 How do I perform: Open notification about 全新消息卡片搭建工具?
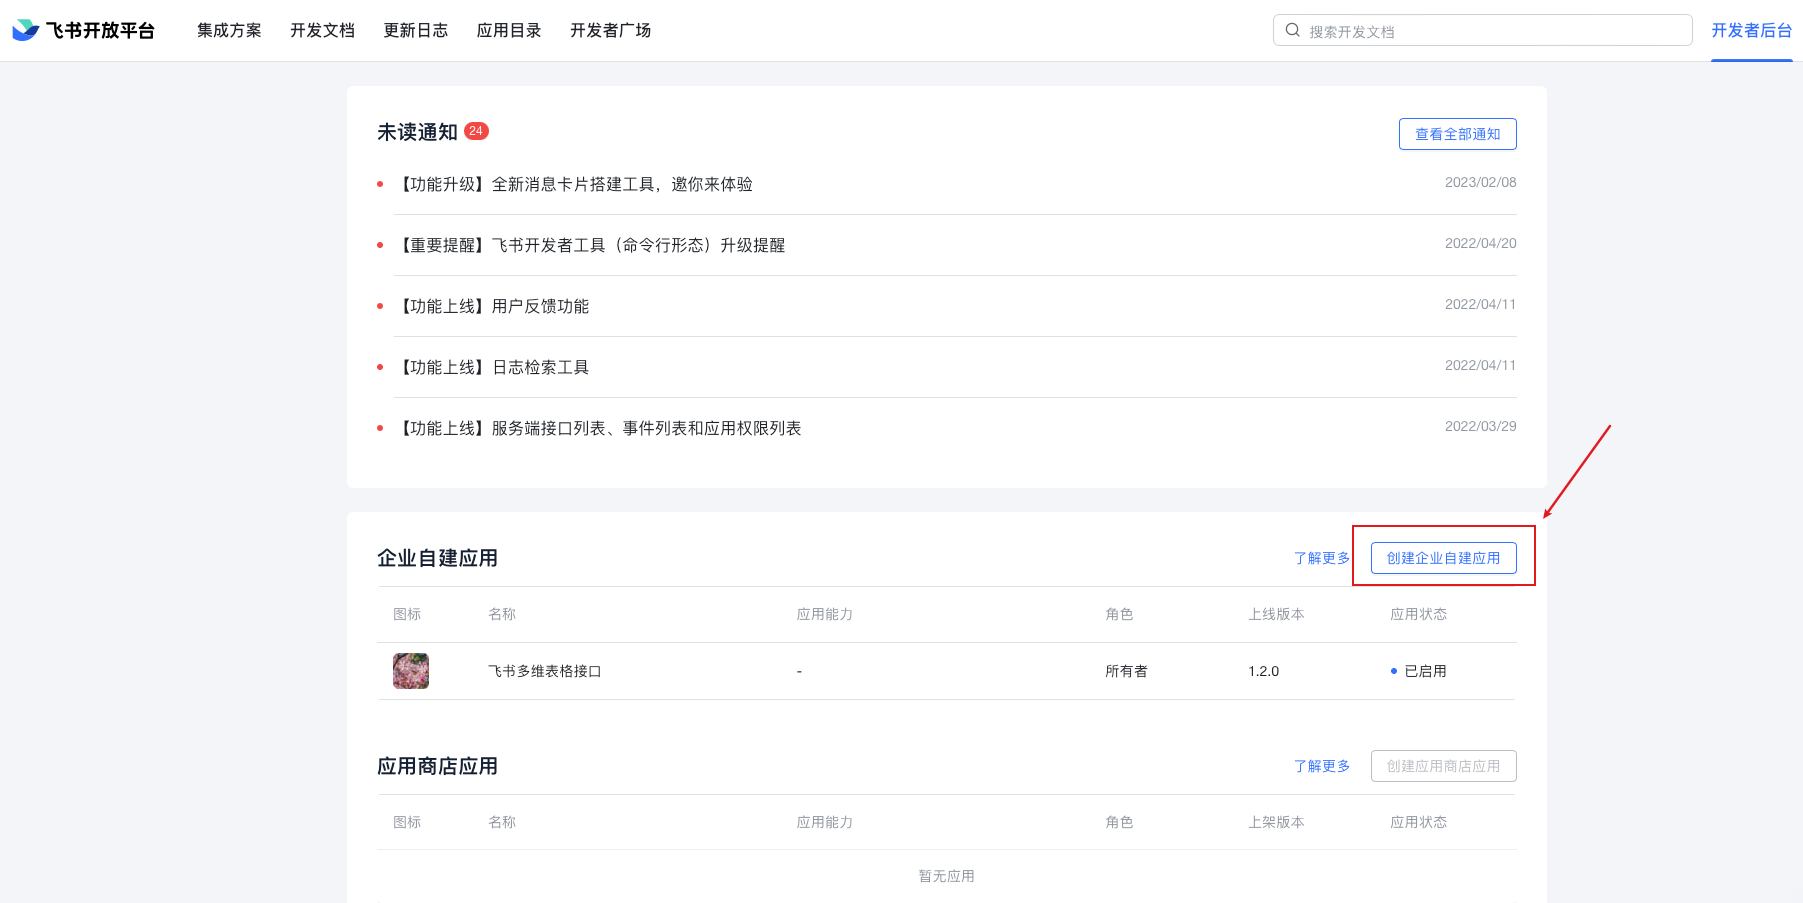(575, 184)
